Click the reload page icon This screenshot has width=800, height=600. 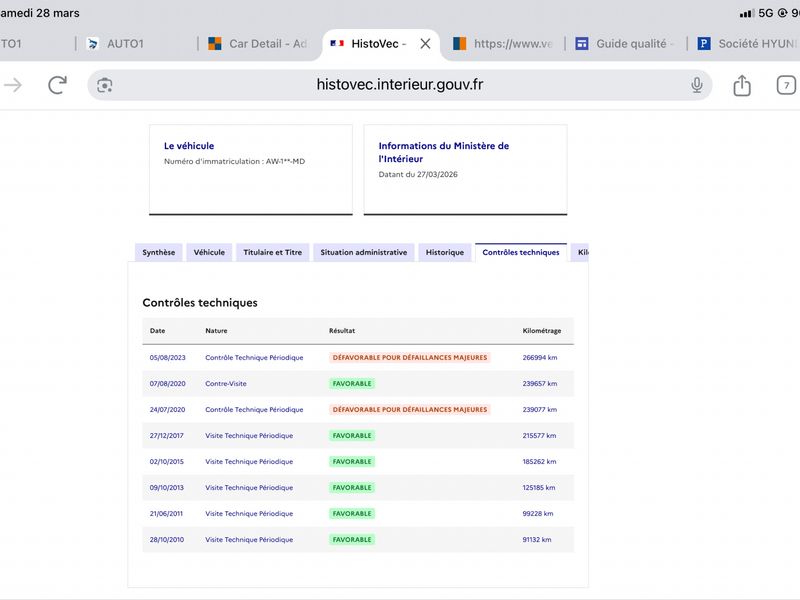[x=57, y=85]
